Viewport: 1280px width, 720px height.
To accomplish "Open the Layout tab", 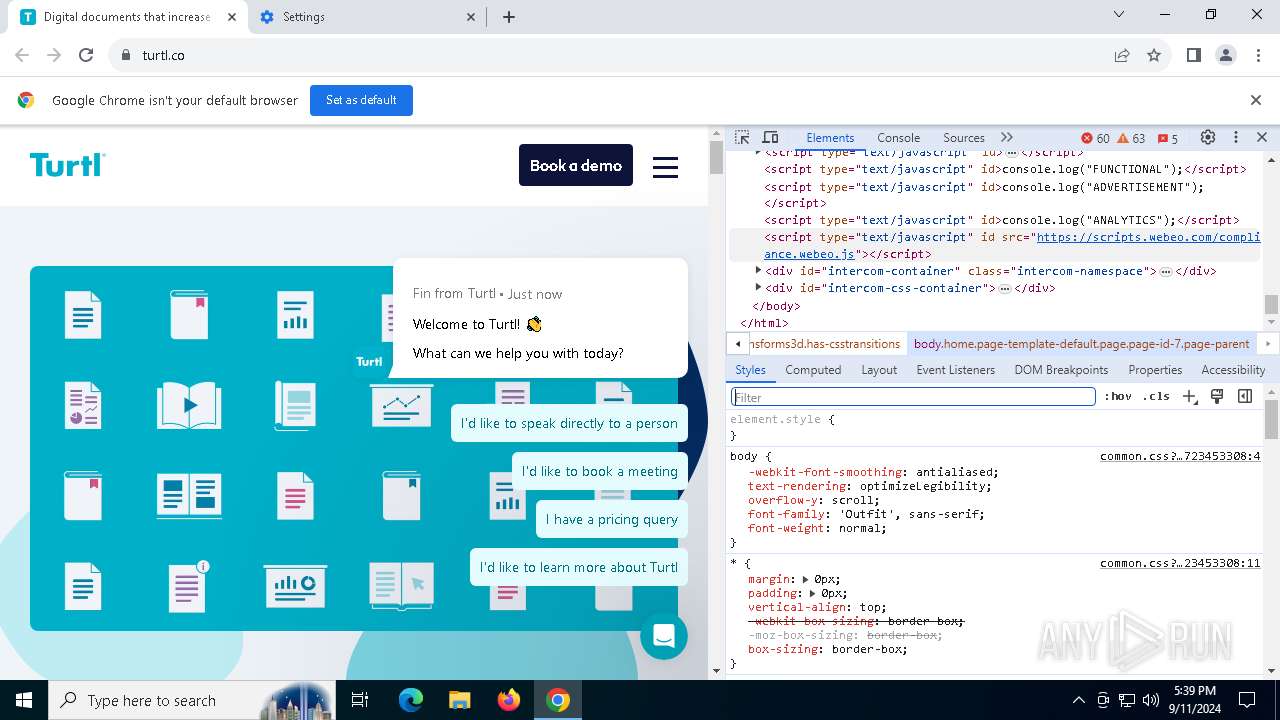I will coord(879,370).
